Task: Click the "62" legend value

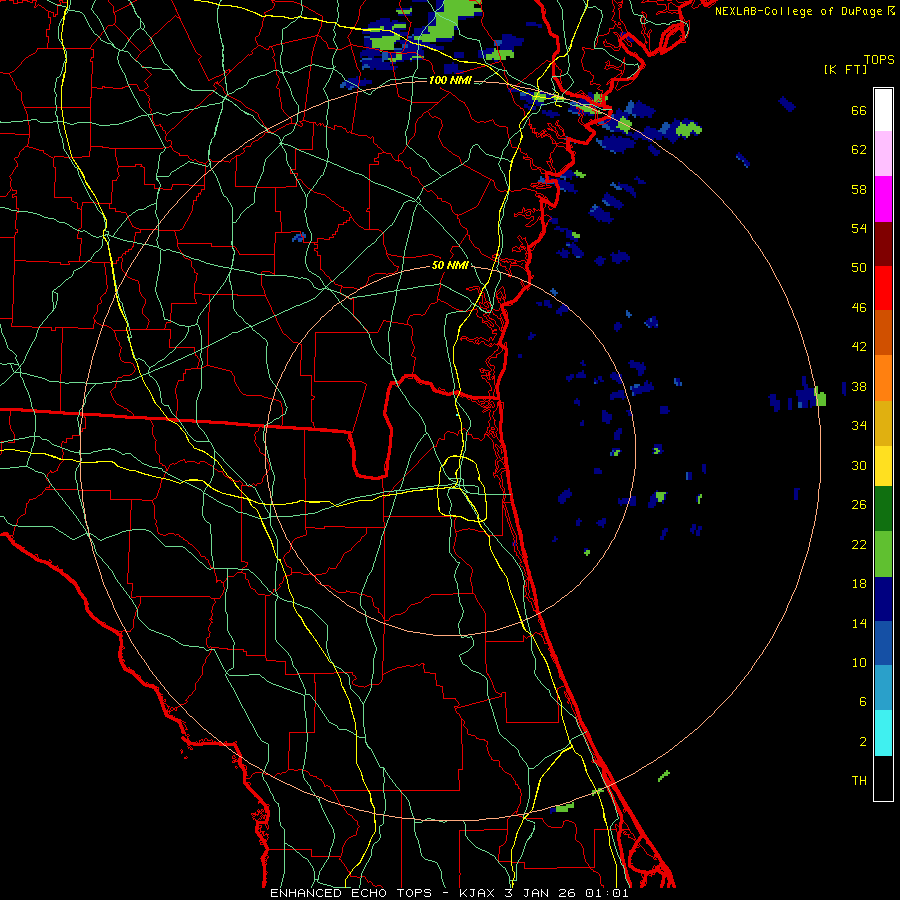Action: click(x=859, y=149)
